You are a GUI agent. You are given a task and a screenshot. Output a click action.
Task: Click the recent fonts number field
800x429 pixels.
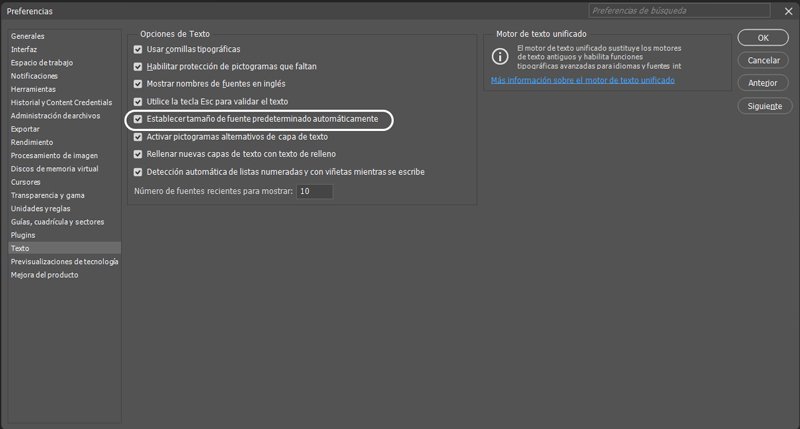tap(314, 191)
